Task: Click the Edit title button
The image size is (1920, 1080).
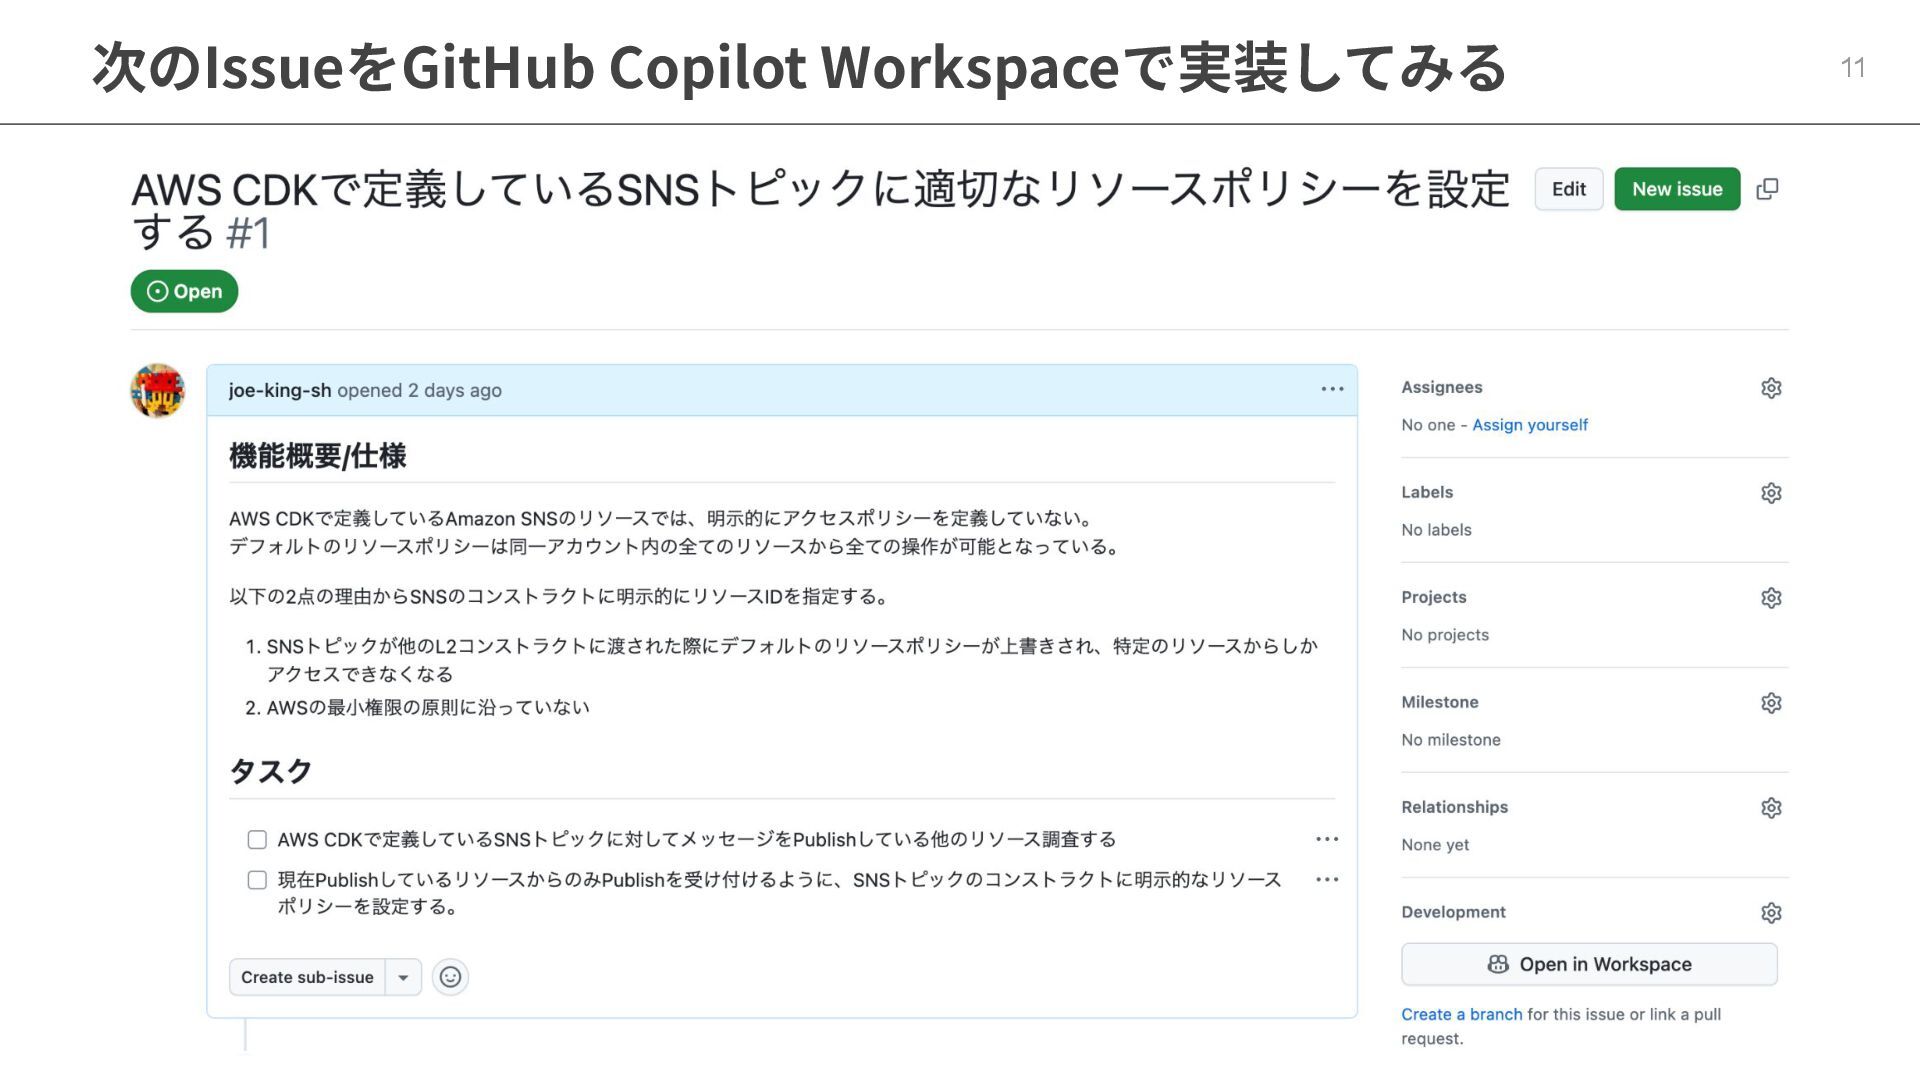Action: [1568, 189]
